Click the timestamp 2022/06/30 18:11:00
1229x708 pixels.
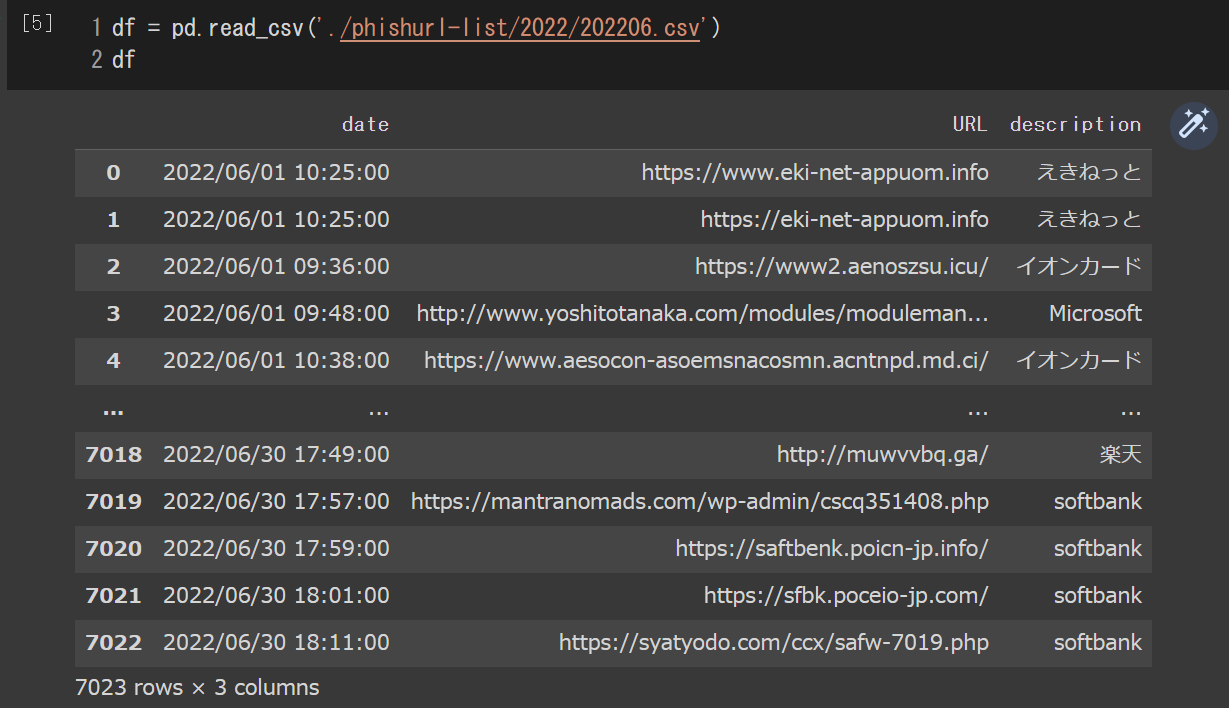[276, 642]
